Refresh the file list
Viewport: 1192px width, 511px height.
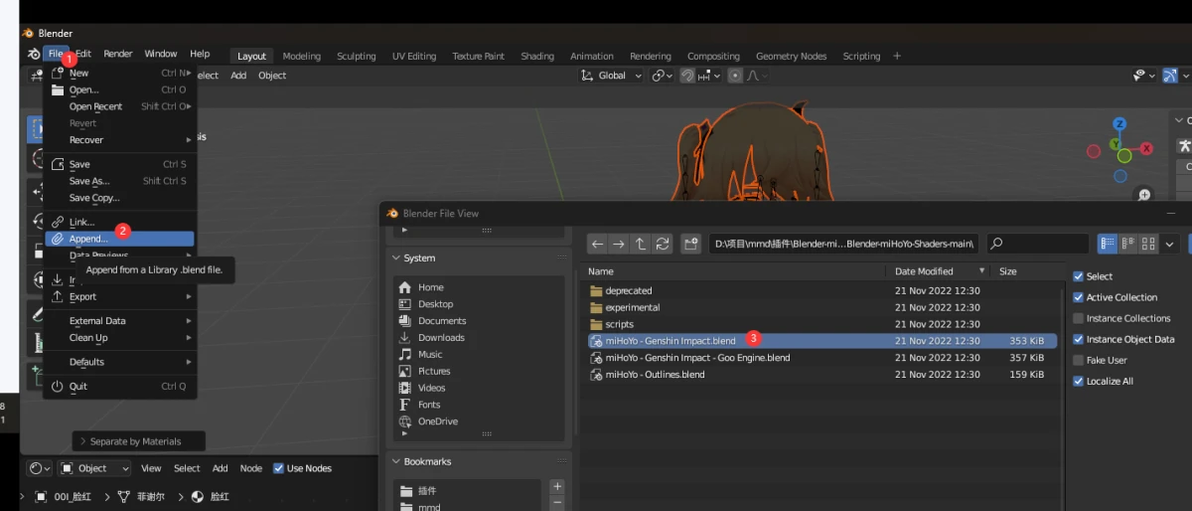point(662,244)
